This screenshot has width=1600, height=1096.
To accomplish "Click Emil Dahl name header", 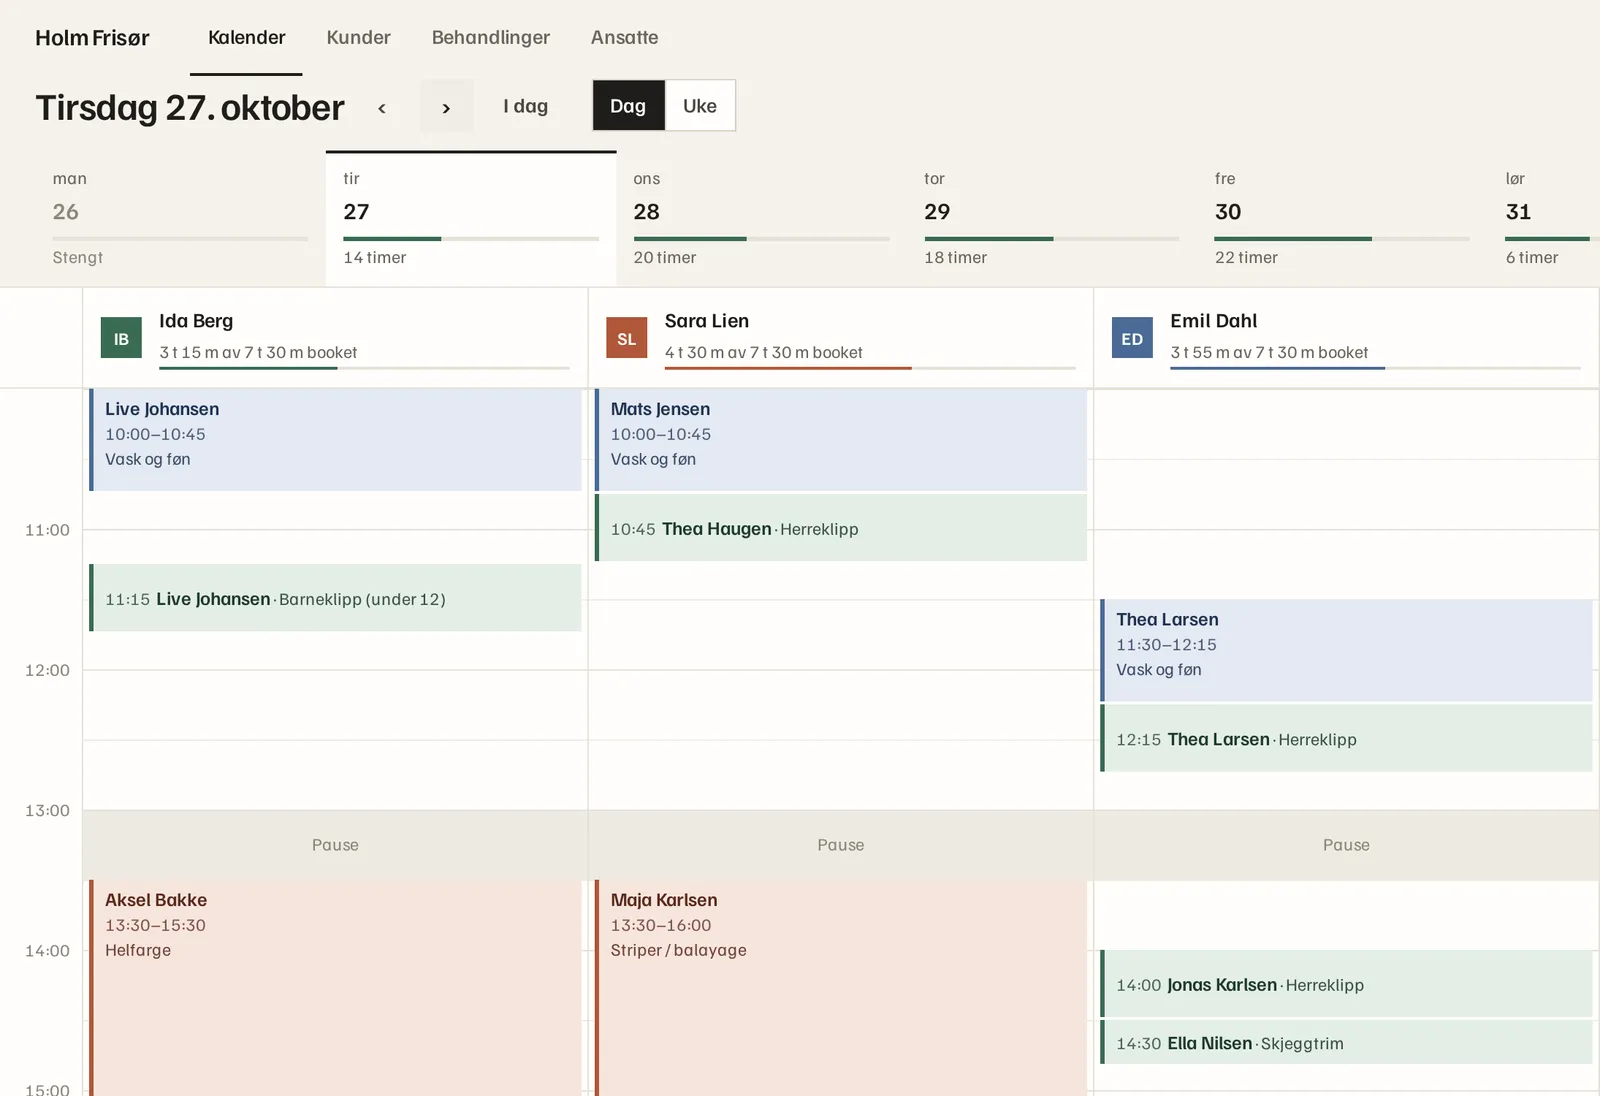I will (1213, 321).
